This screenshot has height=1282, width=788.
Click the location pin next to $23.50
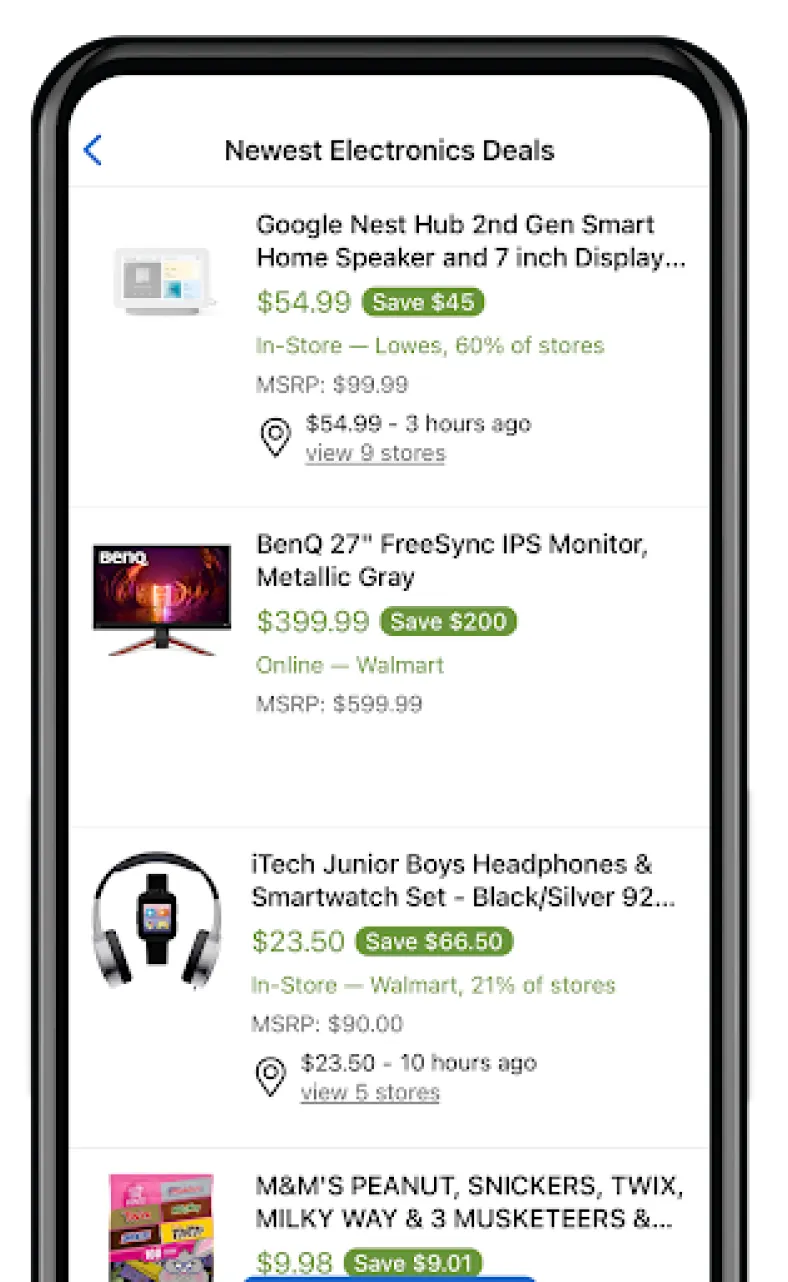270,1076
